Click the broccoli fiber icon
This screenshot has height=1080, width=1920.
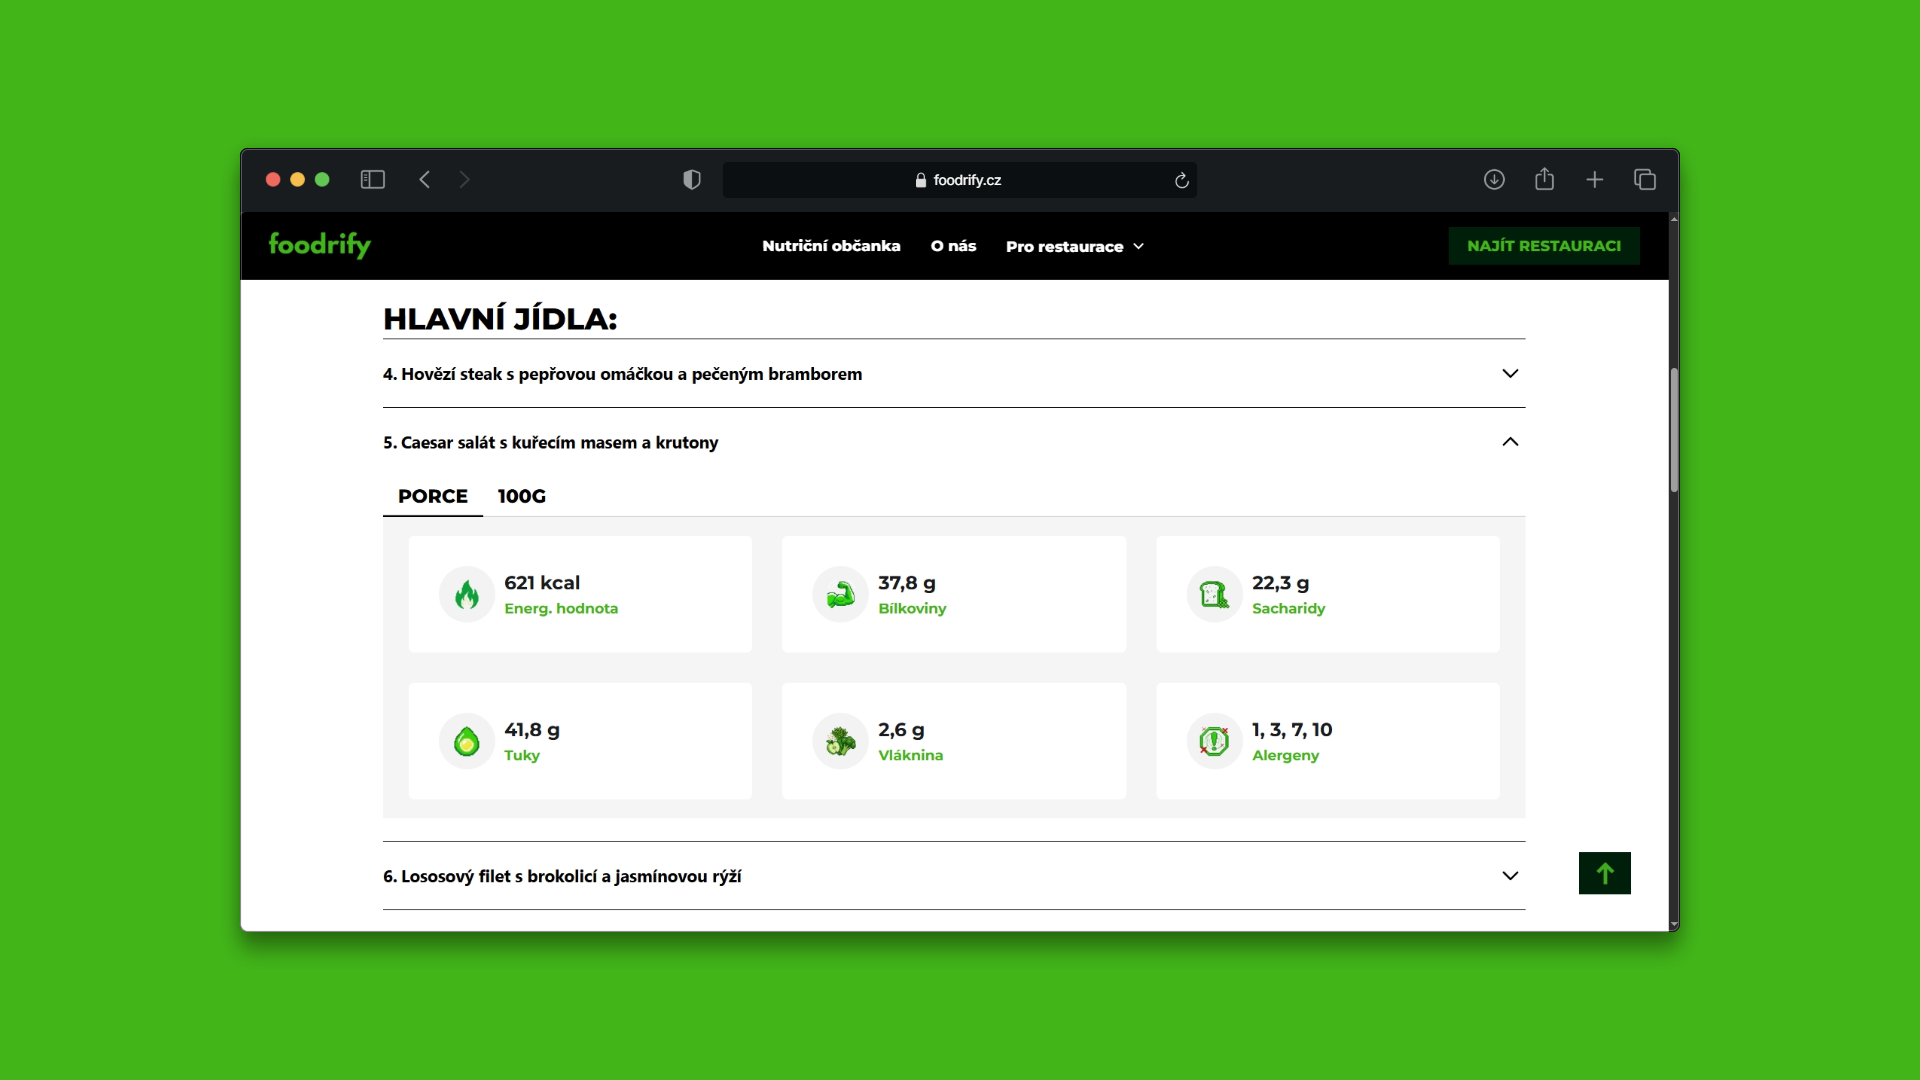(x=840, y=742)
